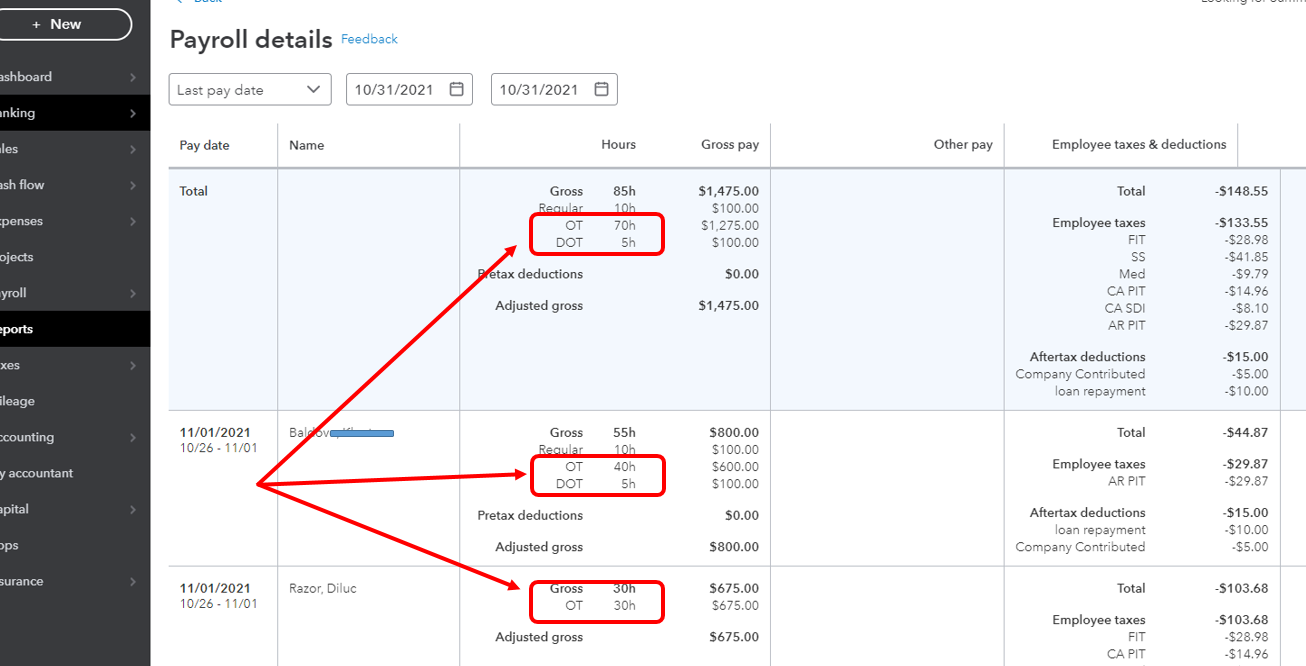The image size is (1306, 666).
Task: Open Cash flow in the sidebar
Action: tap(22, 185)
